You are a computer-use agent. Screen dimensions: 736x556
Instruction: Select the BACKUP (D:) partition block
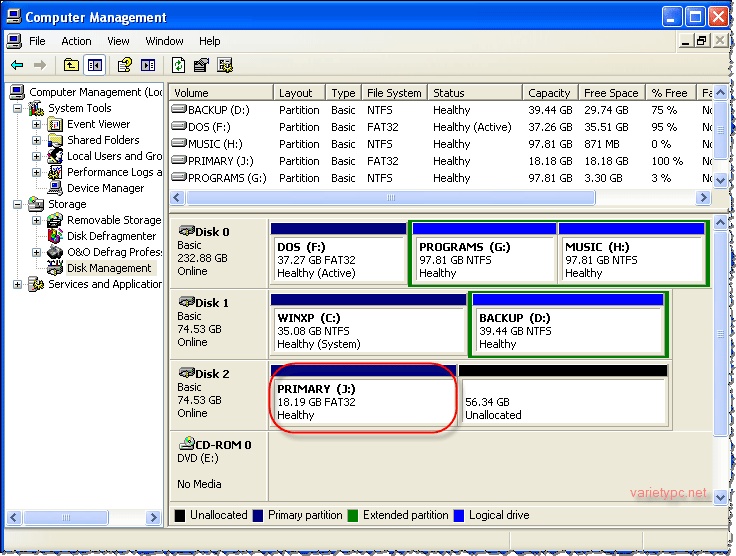[568, 324]
